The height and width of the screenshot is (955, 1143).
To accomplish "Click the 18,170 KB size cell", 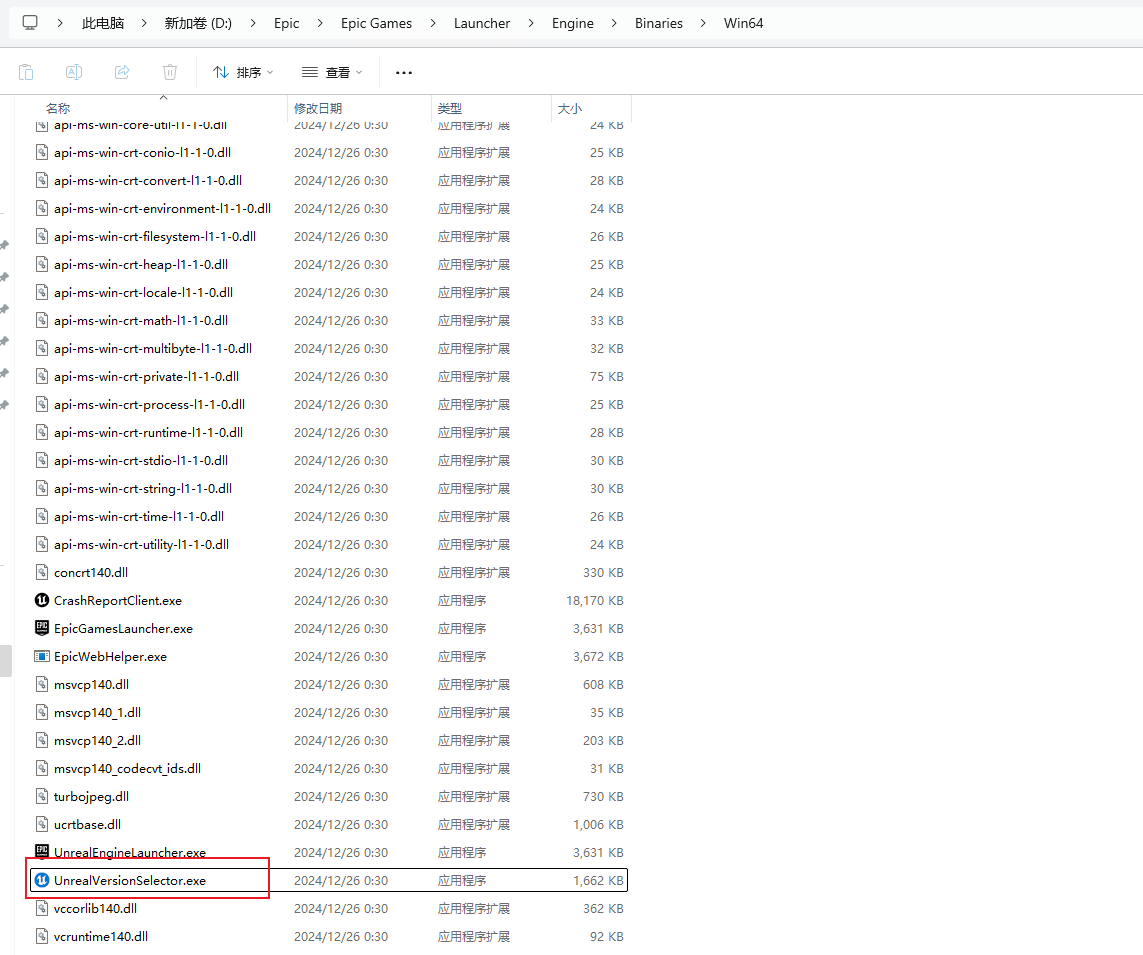I will coord(595,601).
